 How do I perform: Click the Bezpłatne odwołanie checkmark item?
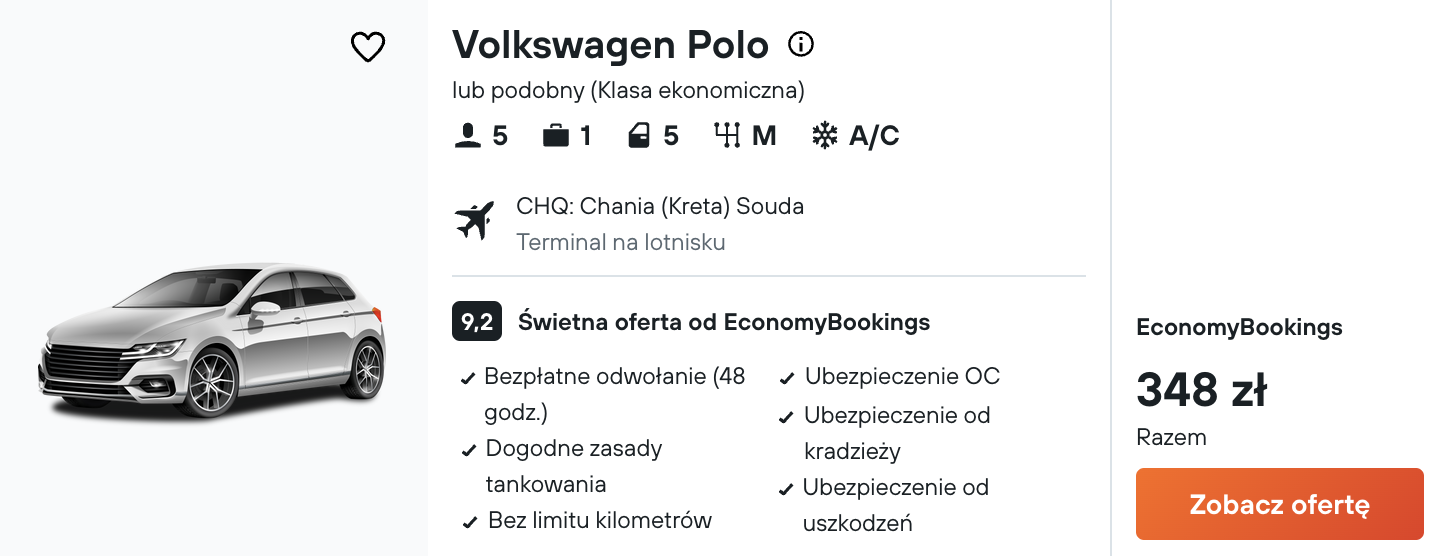click(x=604, y=395)
